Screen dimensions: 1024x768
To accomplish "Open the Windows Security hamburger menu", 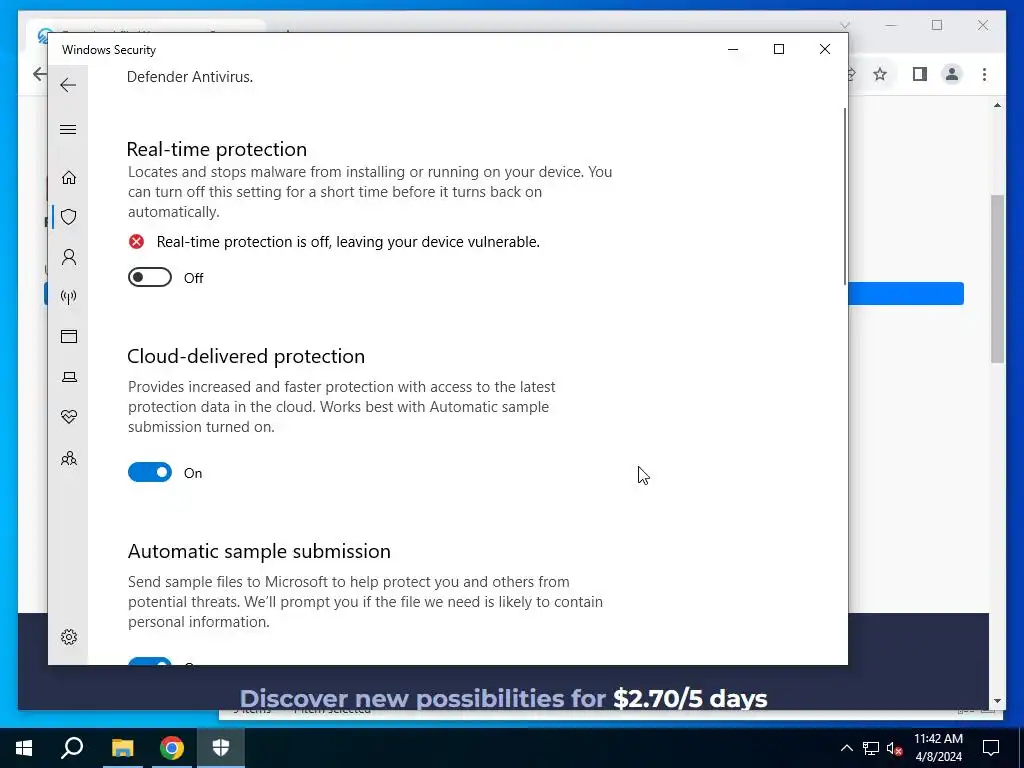I will click(x=68, y=129).
